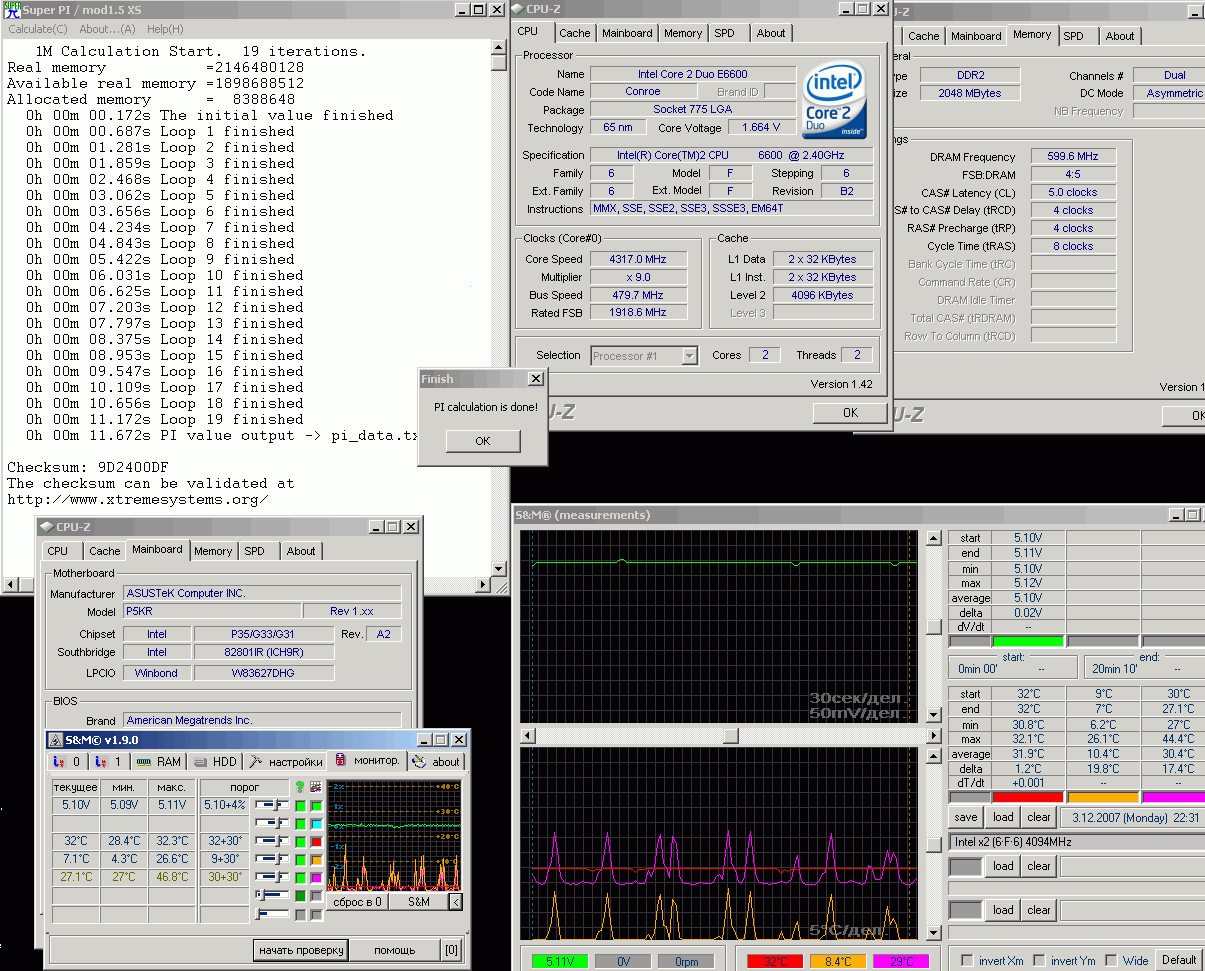Open the Calculate(C) menu in Super PI

point(38,29)
